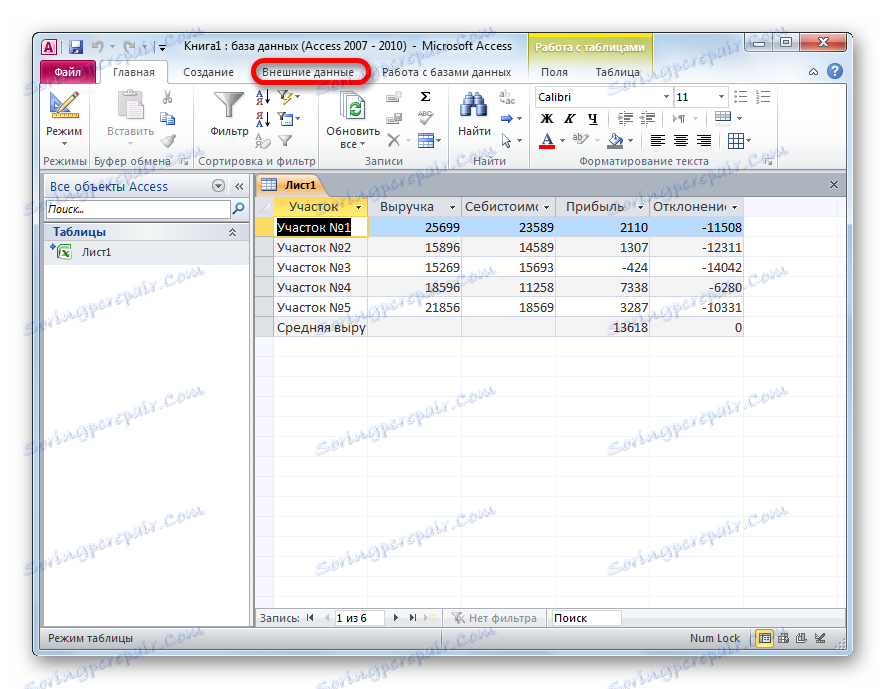The height and width of the screenshot is (689, 886).
Task: Open the Все объекты Access pane menu
Action: coord(218,186)
